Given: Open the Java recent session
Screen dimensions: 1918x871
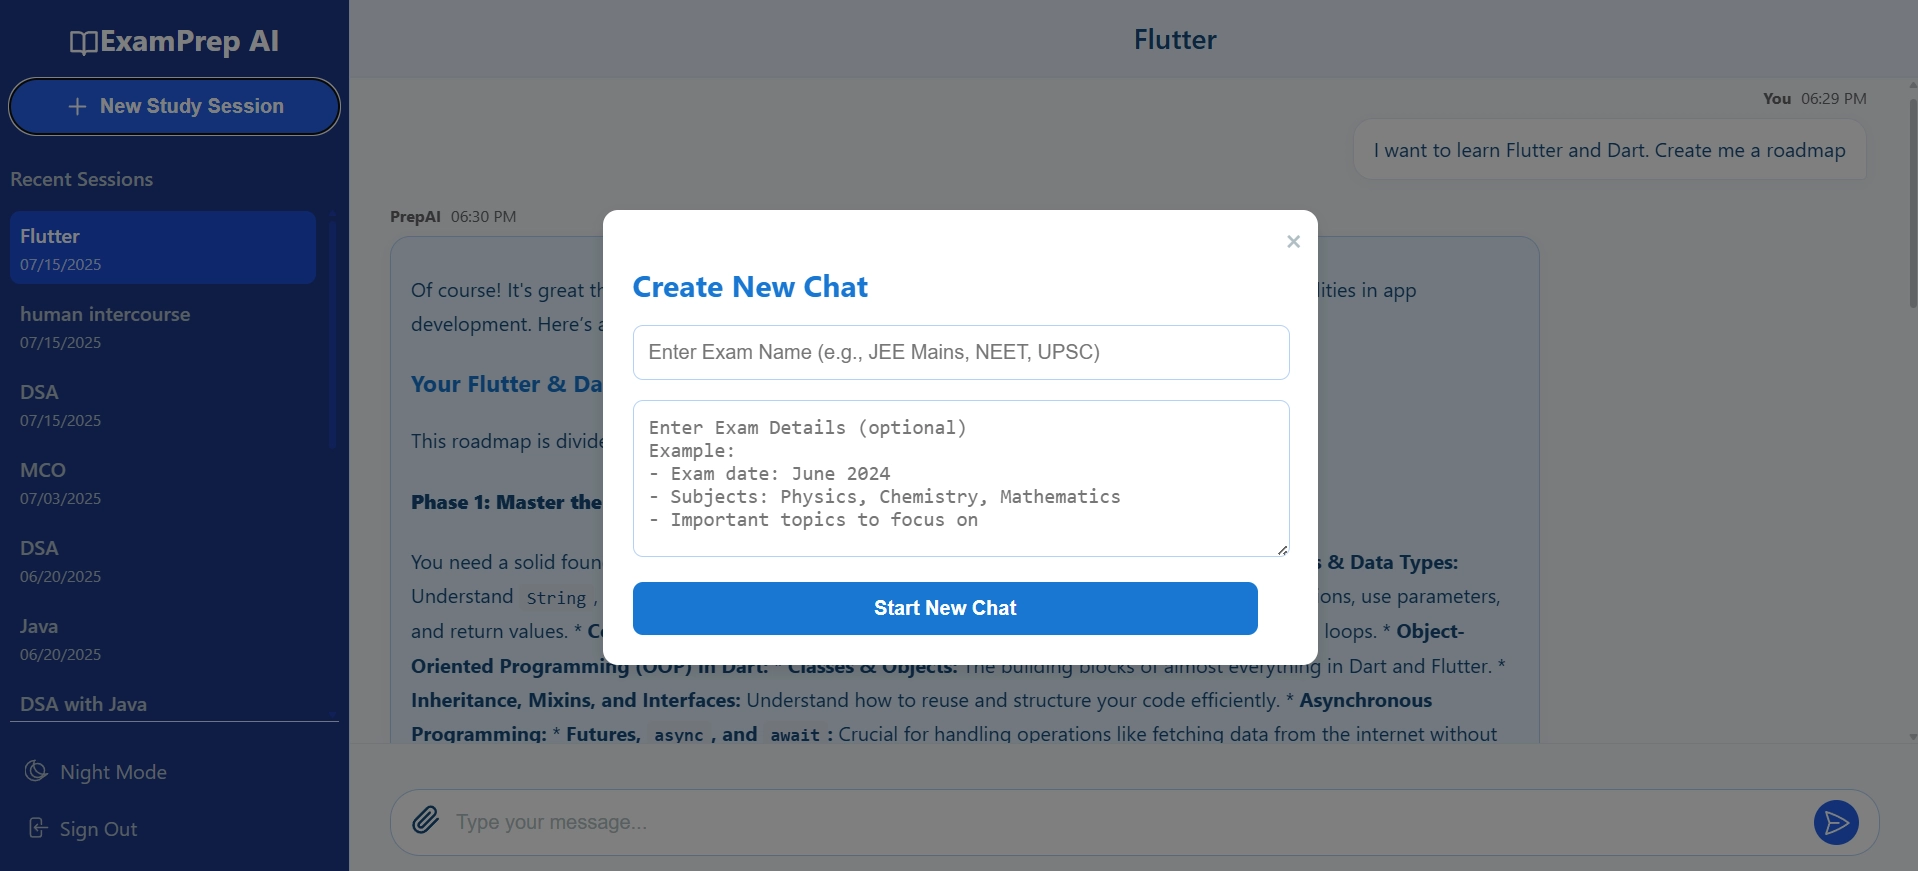Looking at the screenshot, I should [163, 638].
